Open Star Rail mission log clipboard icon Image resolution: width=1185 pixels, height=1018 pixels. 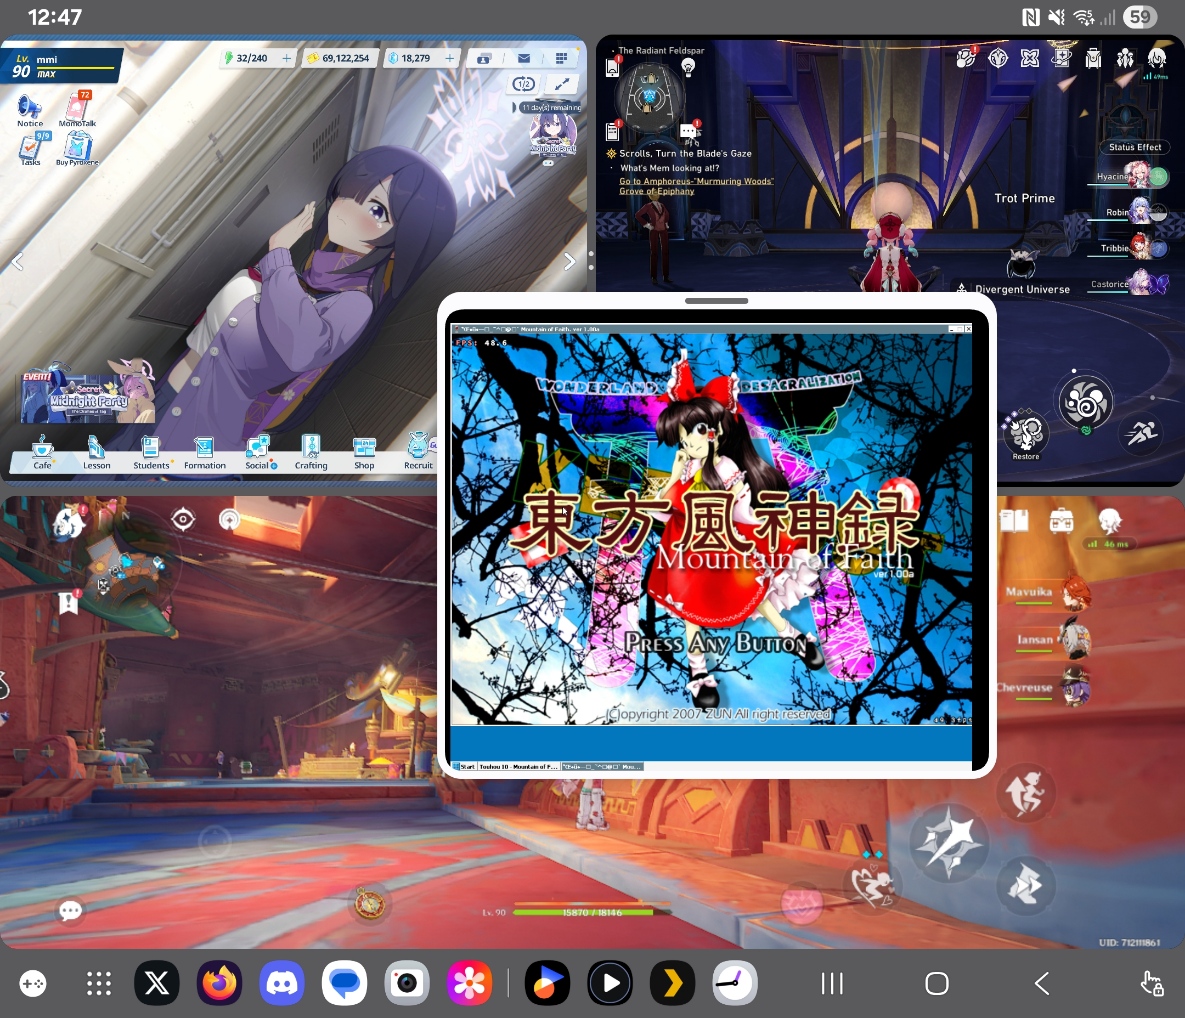coord(613,132)
